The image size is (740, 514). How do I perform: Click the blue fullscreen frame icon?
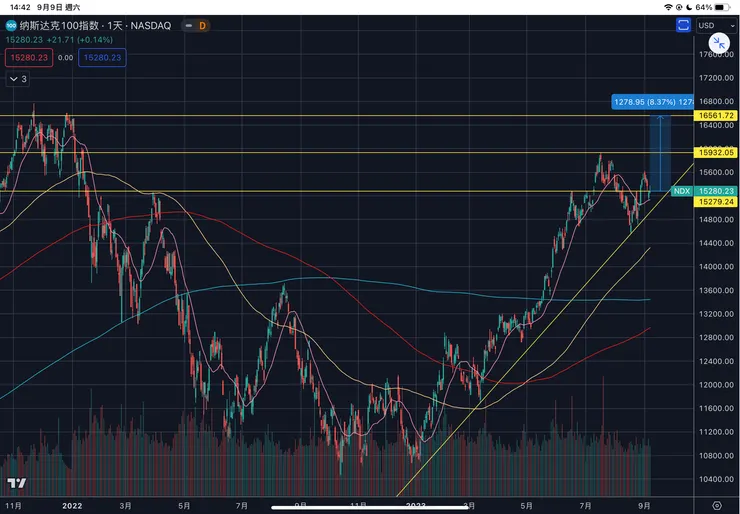(x=683, y=25)
